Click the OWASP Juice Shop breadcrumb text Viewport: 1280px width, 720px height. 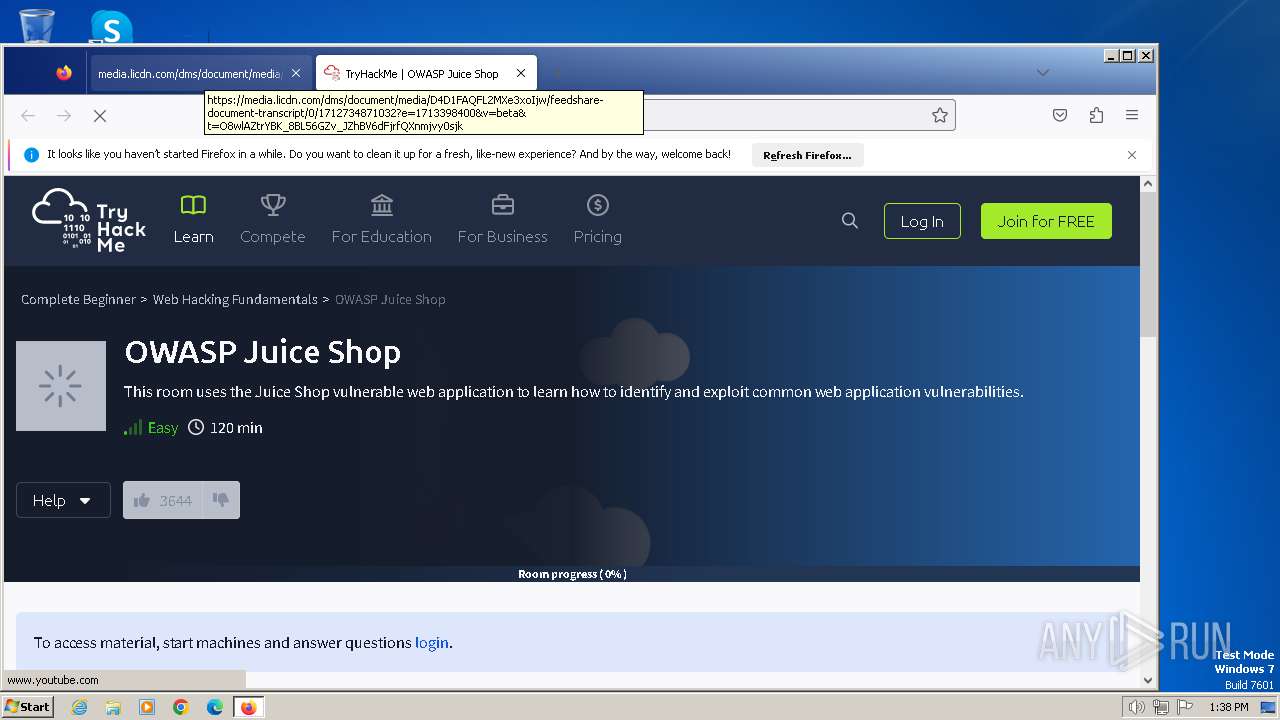[390, 299]
